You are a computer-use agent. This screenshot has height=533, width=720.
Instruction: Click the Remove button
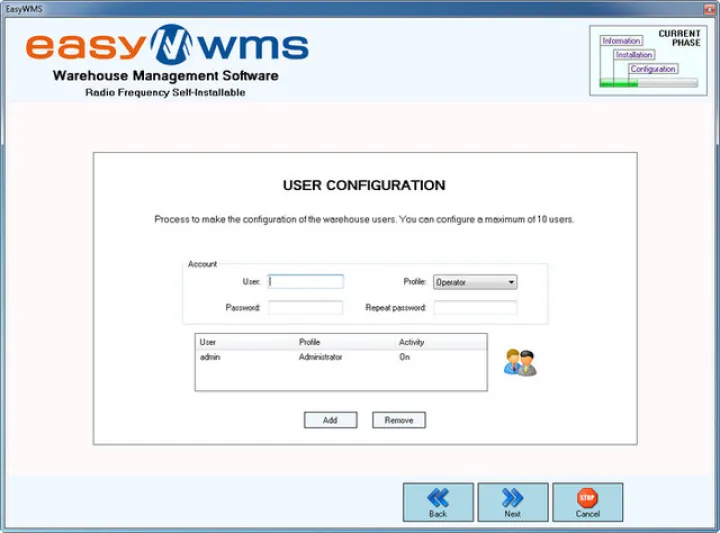(399, 420)
